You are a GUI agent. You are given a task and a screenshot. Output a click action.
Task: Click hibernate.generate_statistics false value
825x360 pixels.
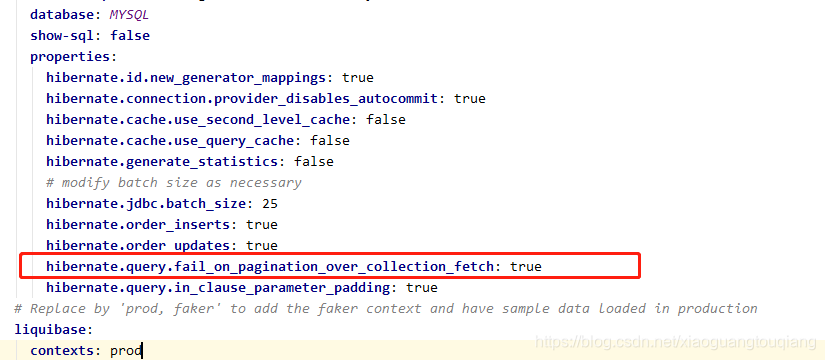point(314,162)
